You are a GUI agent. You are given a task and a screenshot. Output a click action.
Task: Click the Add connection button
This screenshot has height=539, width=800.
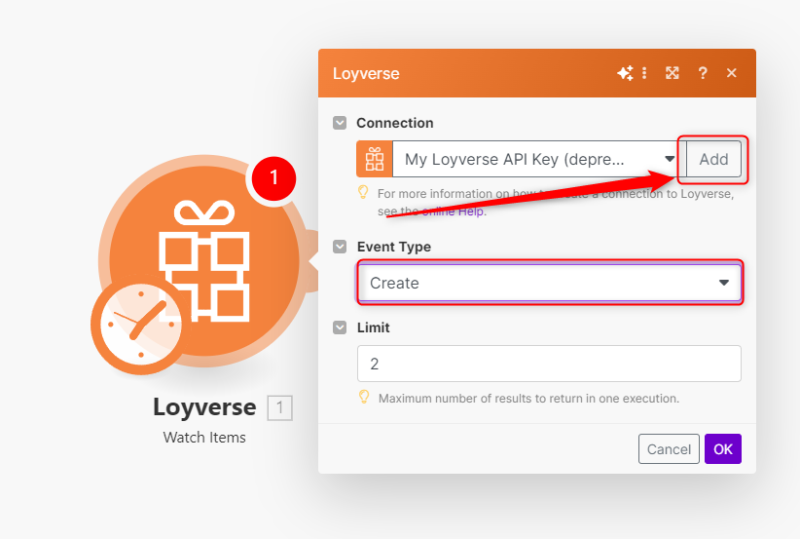click(713, 159)
